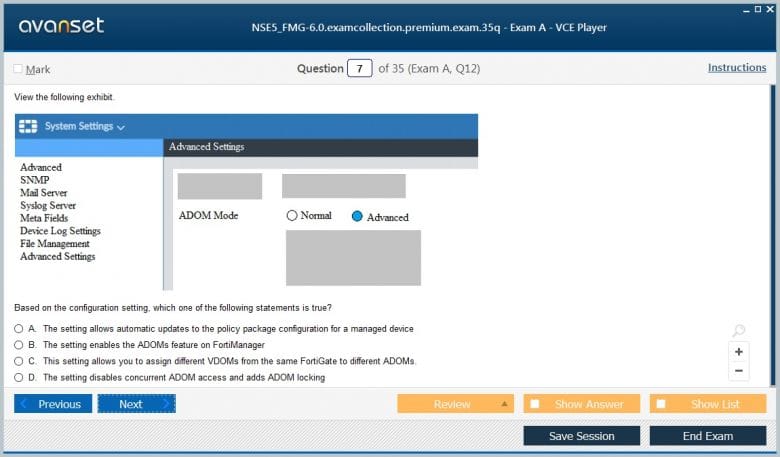Click the End Exam button
Viewport: 780px width, 457px height.
(x=707, y=436)
